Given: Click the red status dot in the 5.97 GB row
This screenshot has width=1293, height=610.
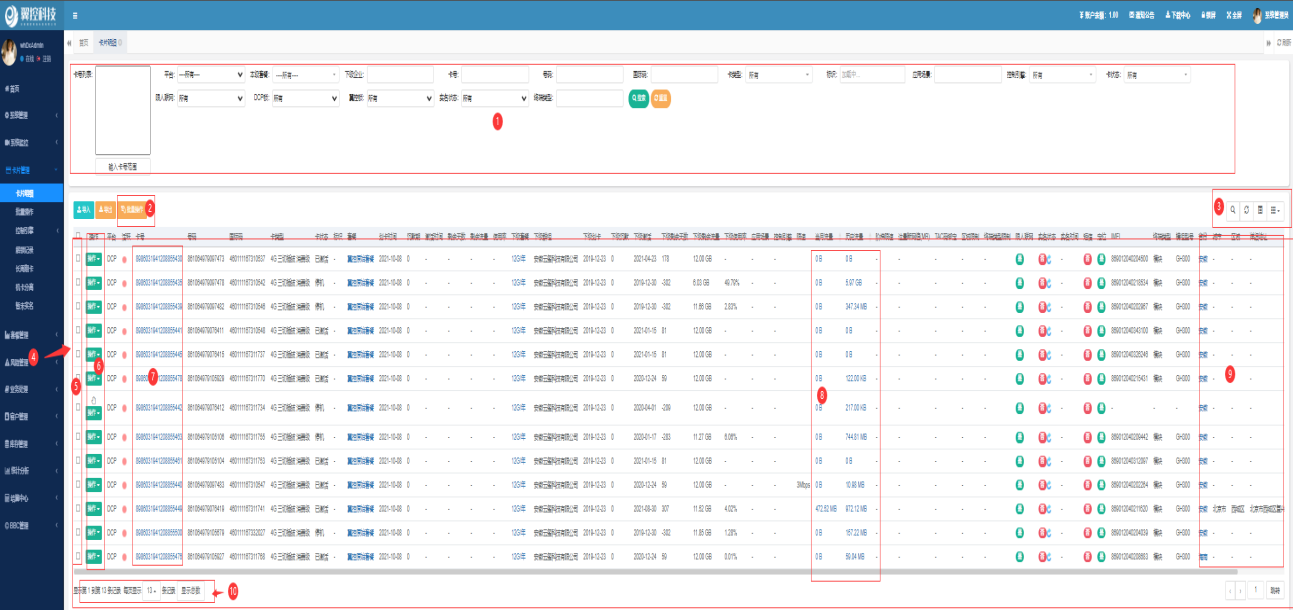Looking at the screenshot, I should tap(124, 282).
